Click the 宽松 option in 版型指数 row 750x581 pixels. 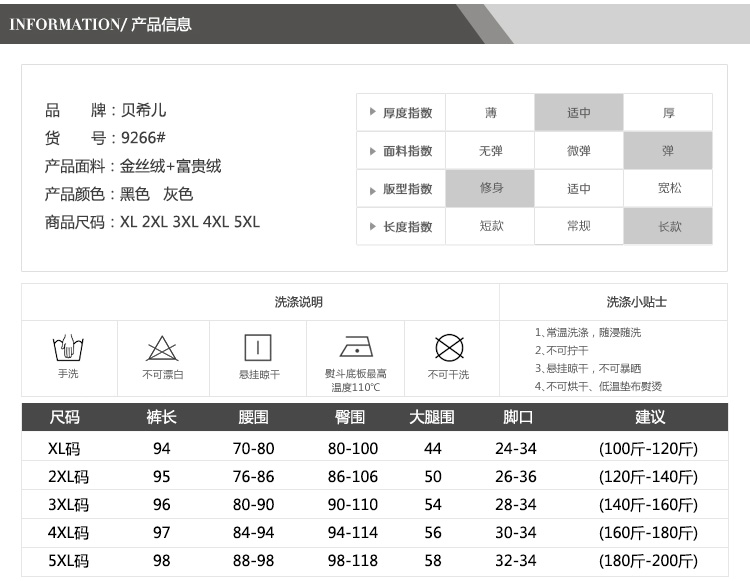click(x=668, y=189)
